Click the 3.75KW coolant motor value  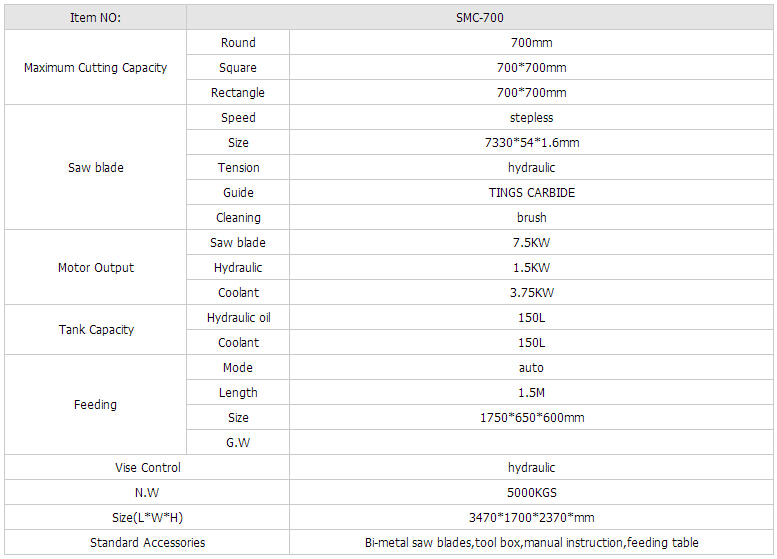[531, 293]
